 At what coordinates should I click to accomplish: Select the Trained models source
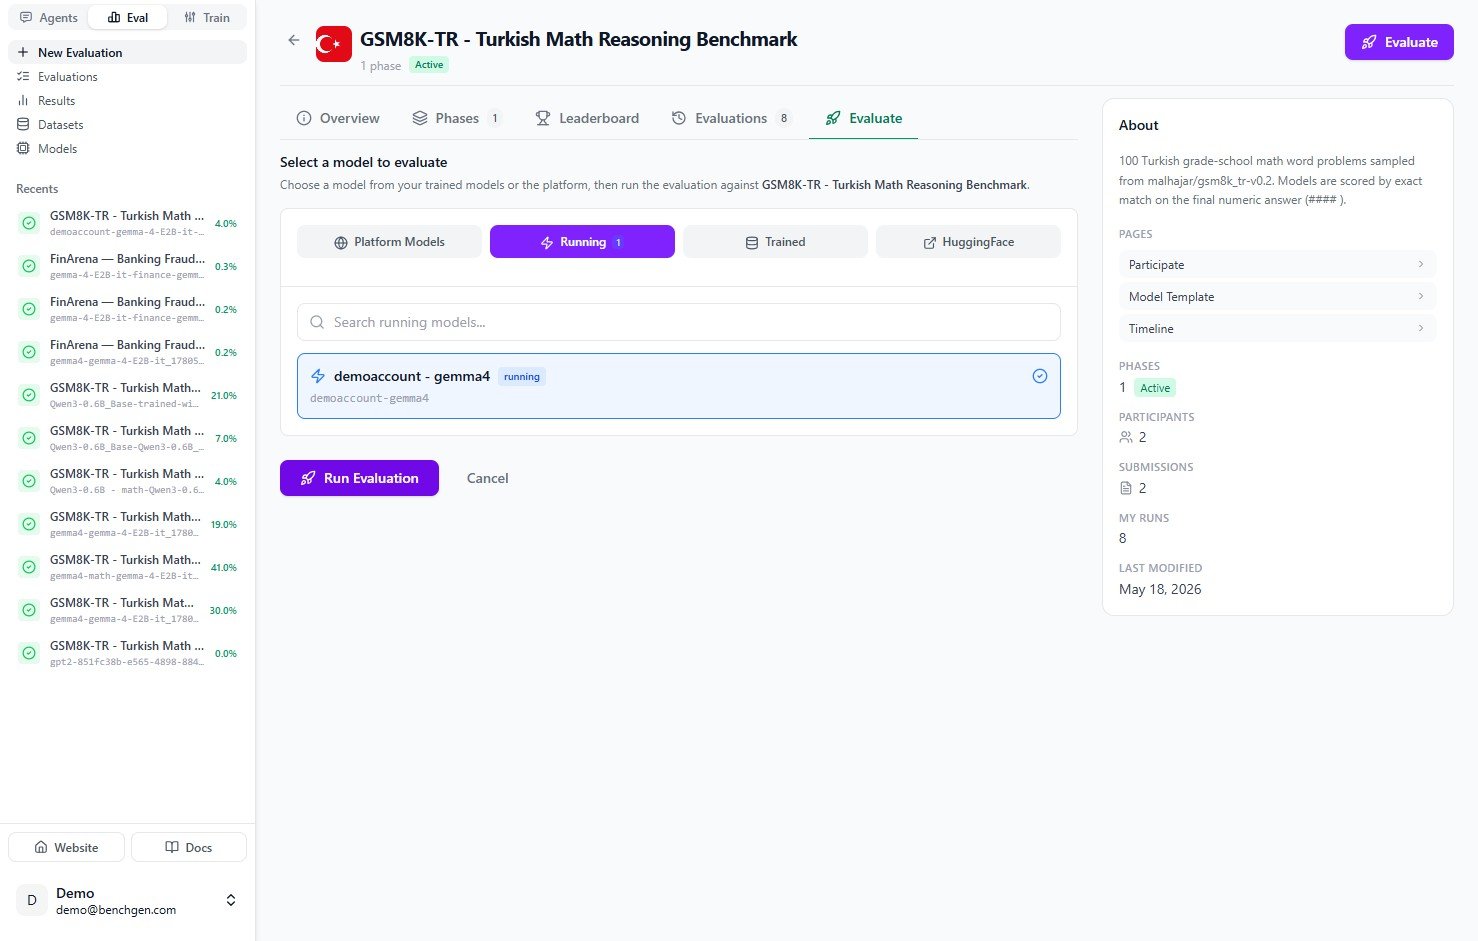click(x=775, y=242)
